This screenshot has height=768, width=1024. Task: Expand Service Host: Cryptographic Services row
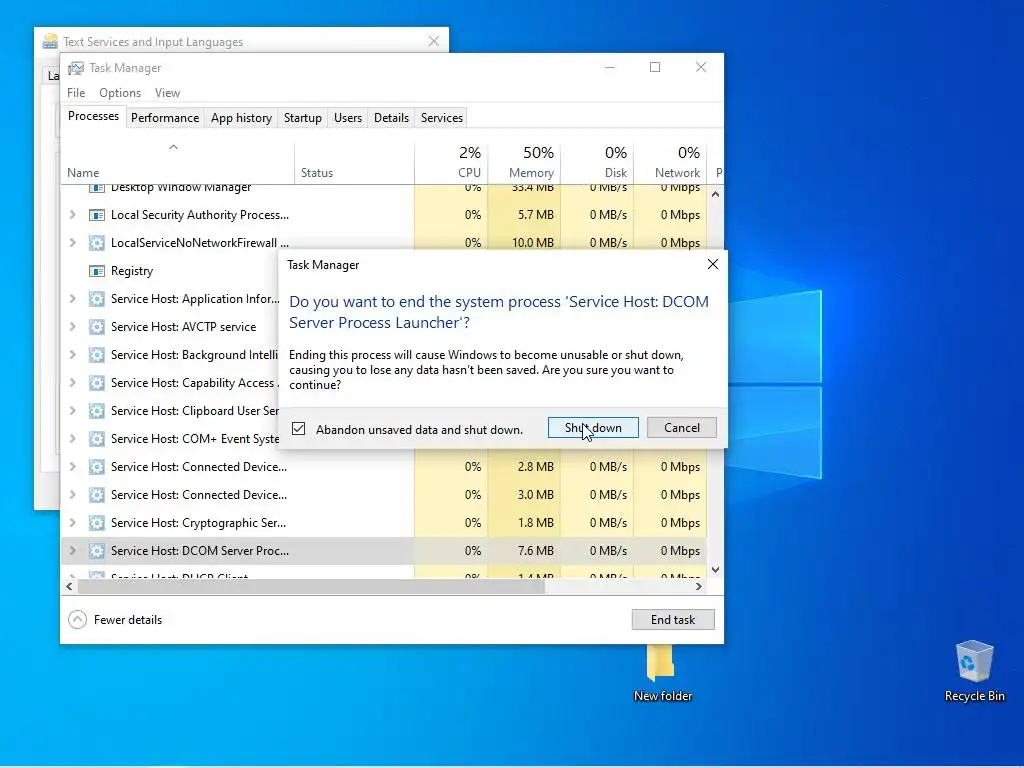pos(72,523)
